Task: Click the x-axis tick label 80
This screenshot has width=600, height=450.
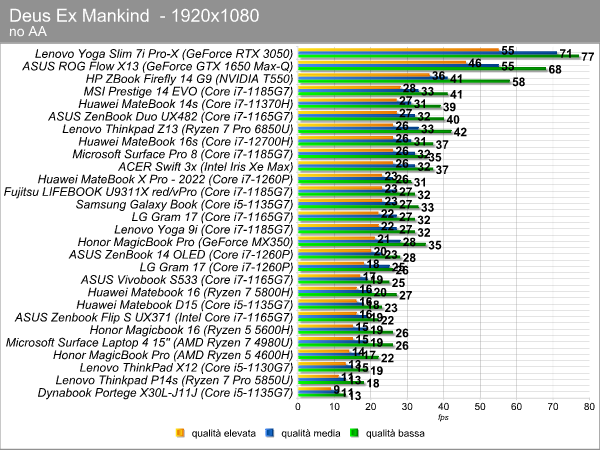Action: point(589,406)
